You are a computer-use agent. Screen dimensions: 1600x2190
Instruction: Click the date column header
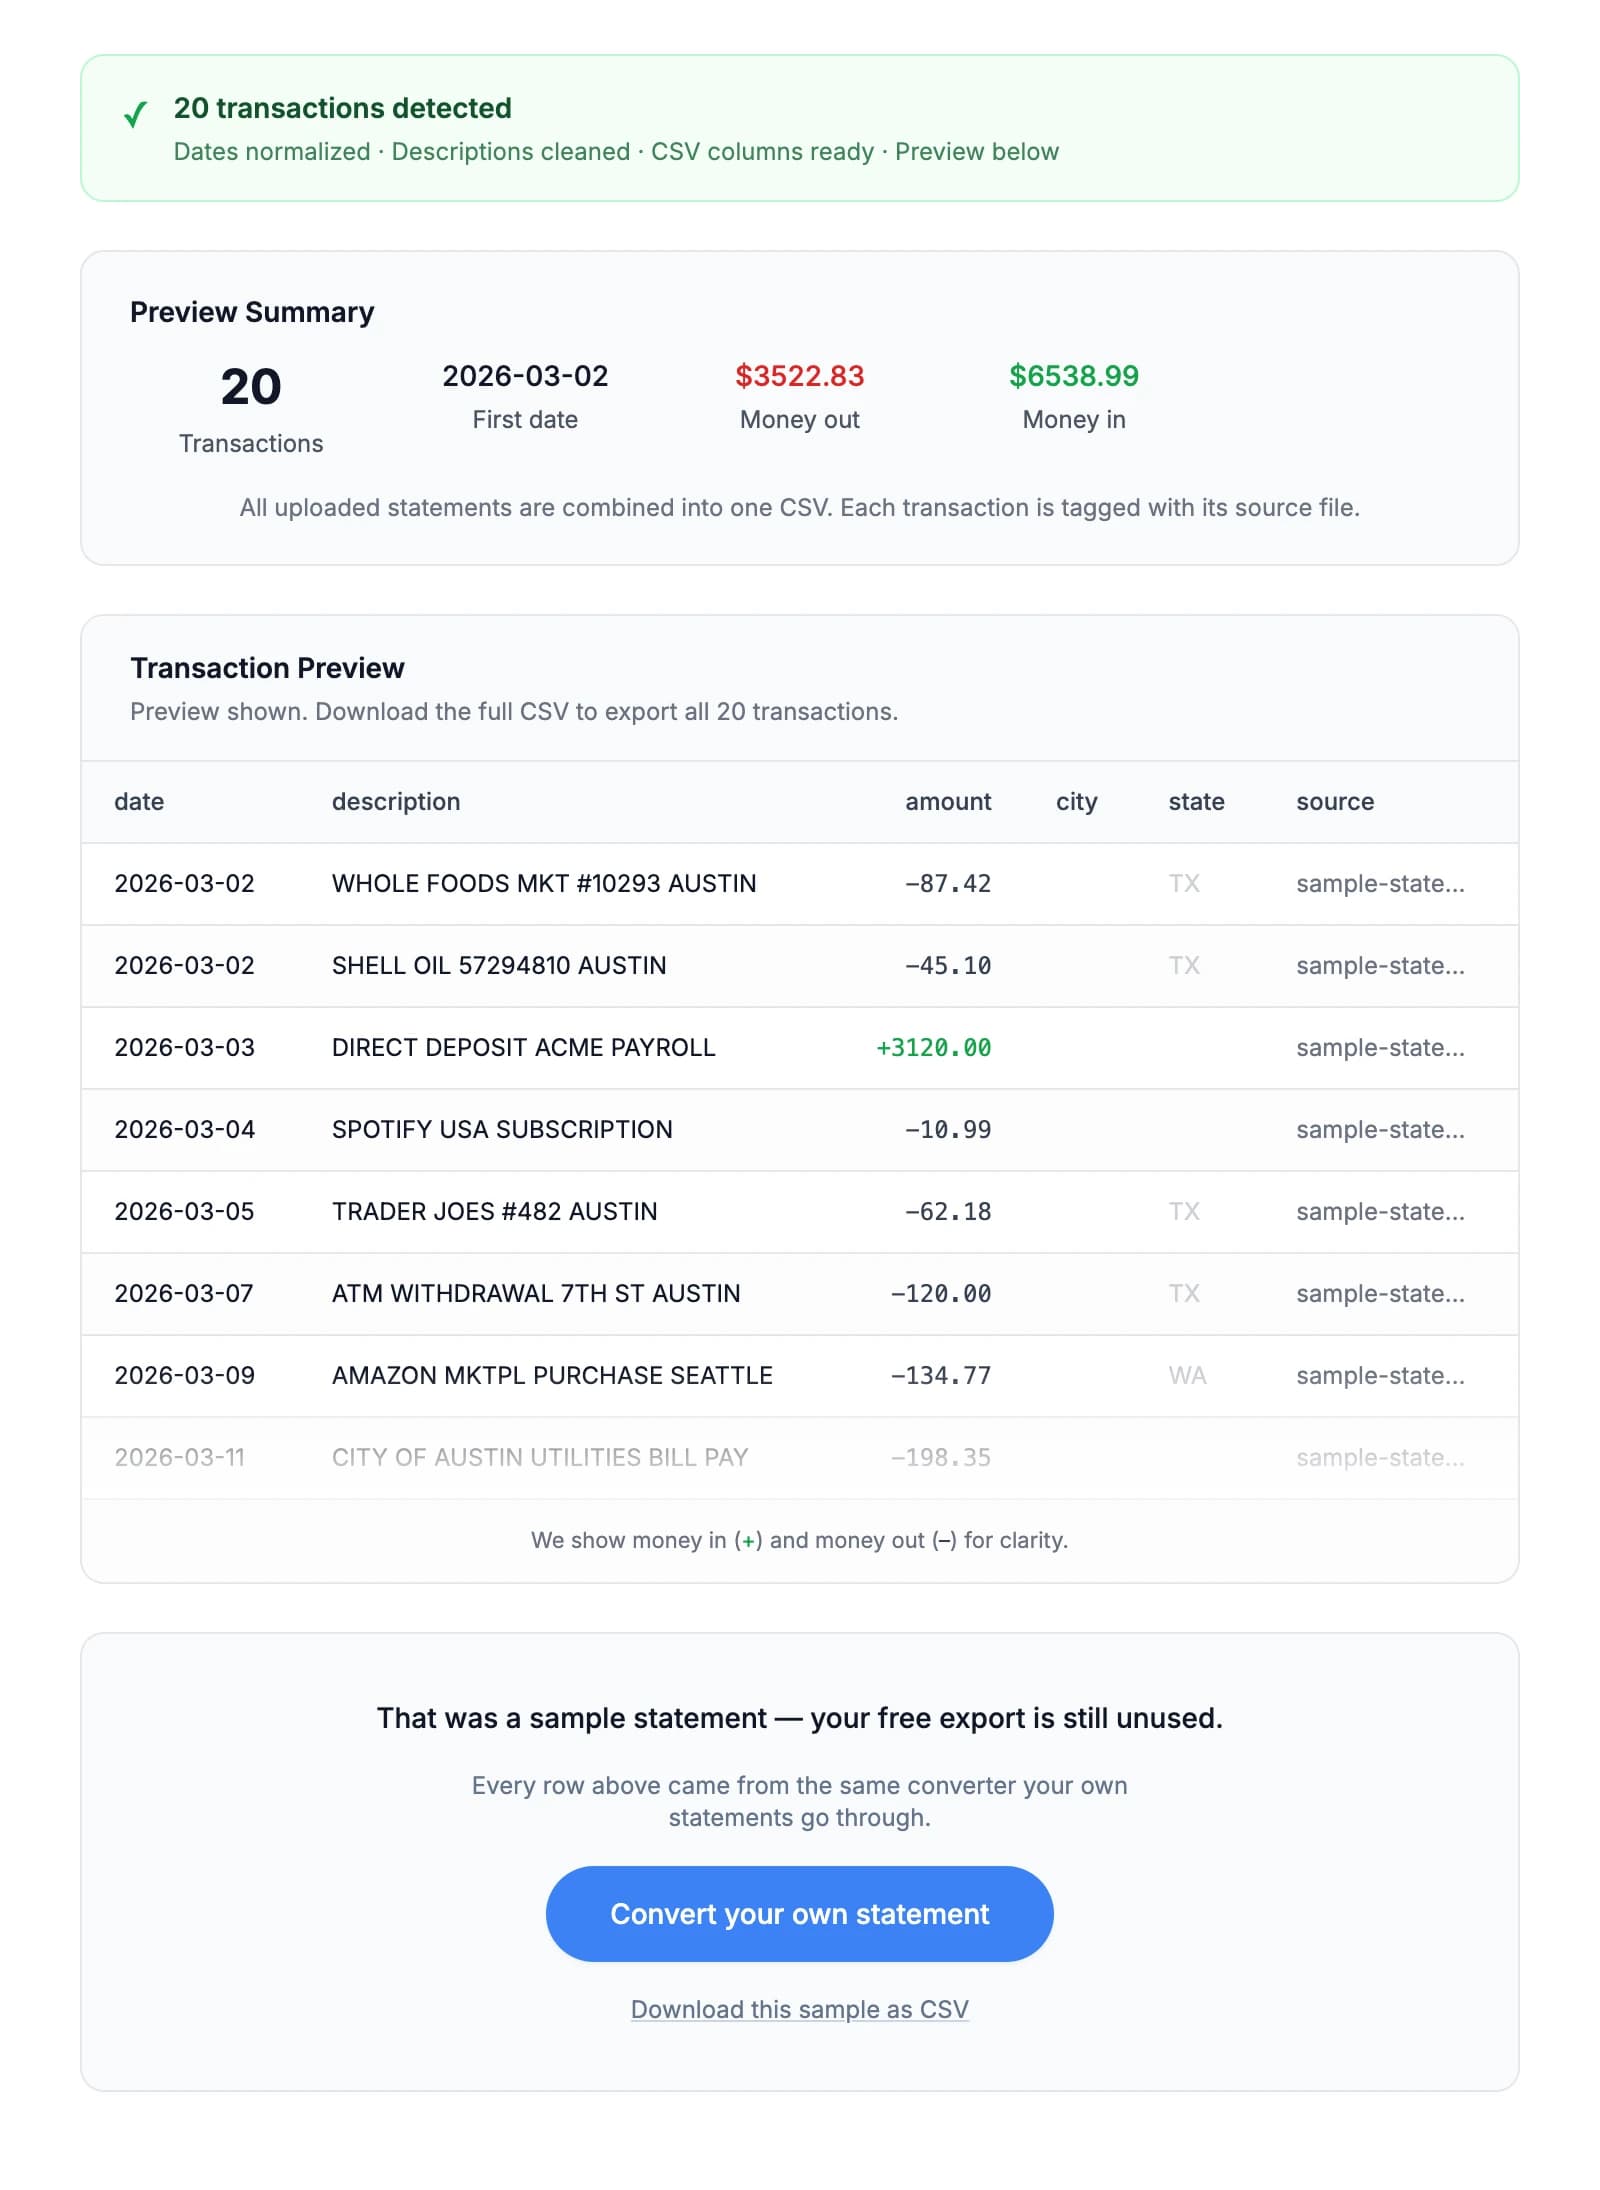139,801
